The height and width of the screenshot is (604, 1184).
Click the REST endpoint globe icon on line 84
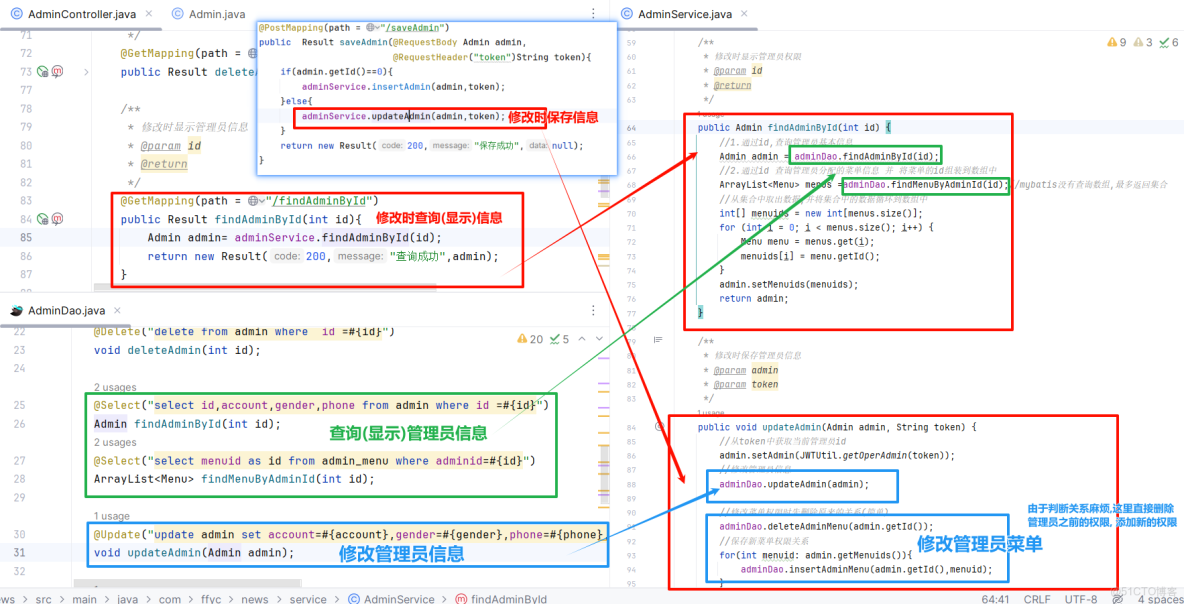(x=41, y=218)
